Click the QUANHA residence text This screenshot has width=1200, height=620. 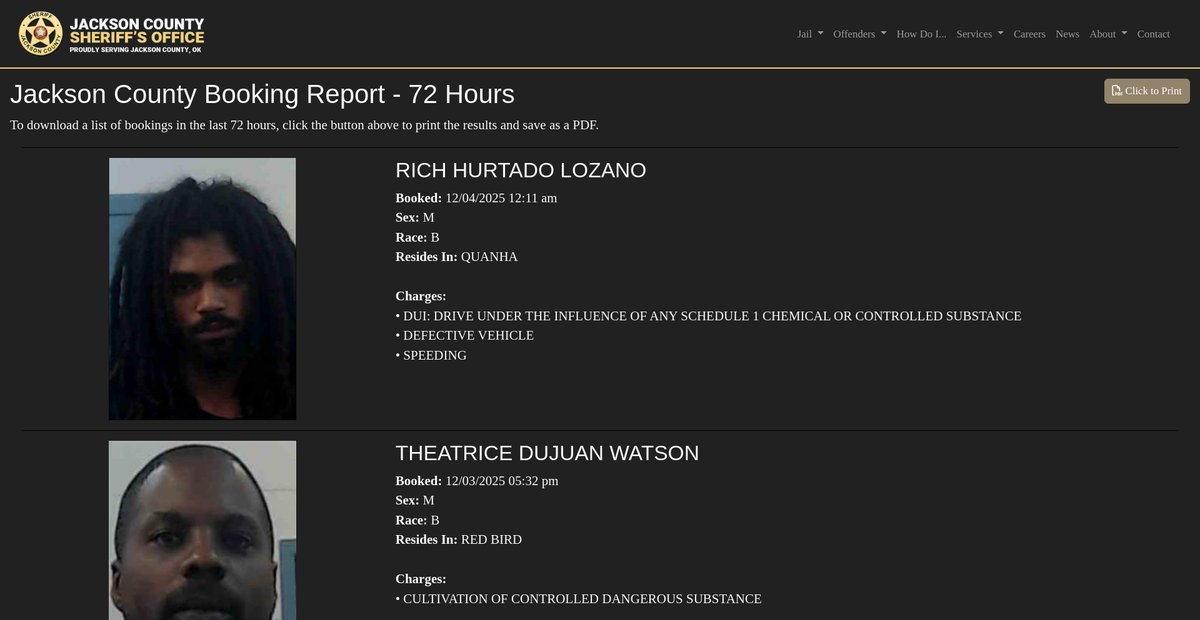pyautogui.click(x=489, y=257)
